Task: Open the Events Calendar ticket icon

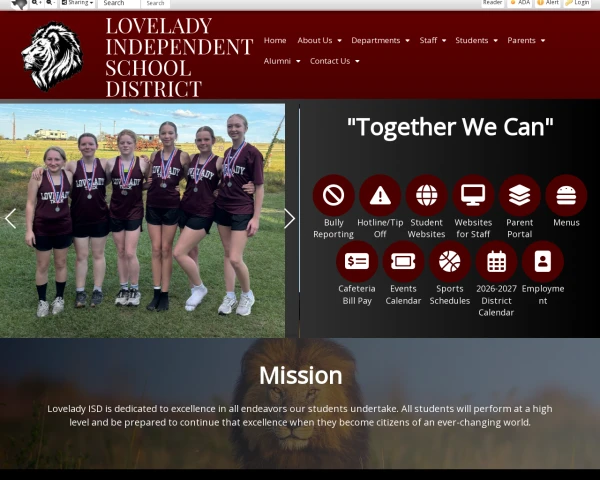Action: tap(403, 262)
